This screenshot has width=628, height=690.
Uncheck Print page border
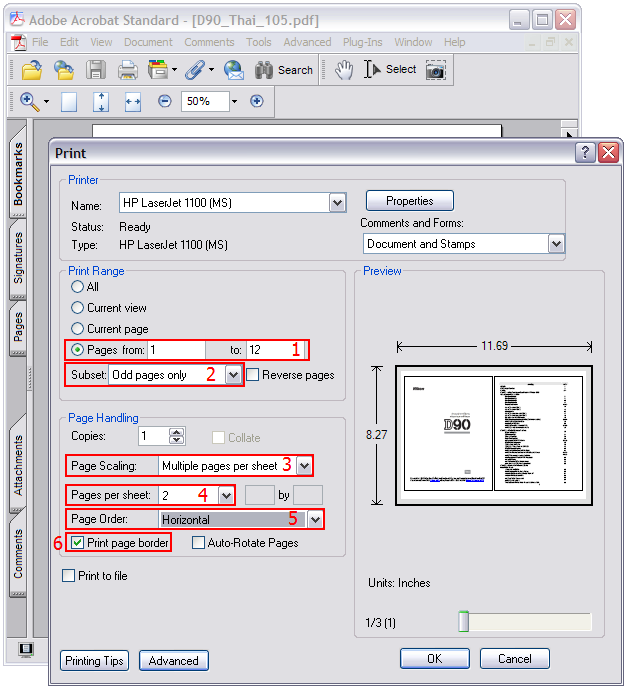[77, 543]
